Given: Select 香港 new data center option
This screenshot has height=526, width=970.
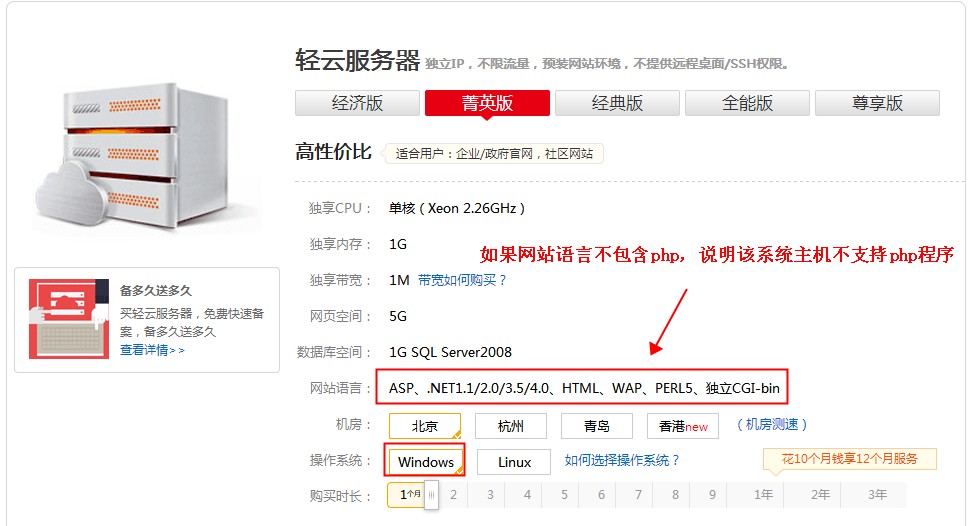Looking at the screenshot, I should tap(682, 426).
